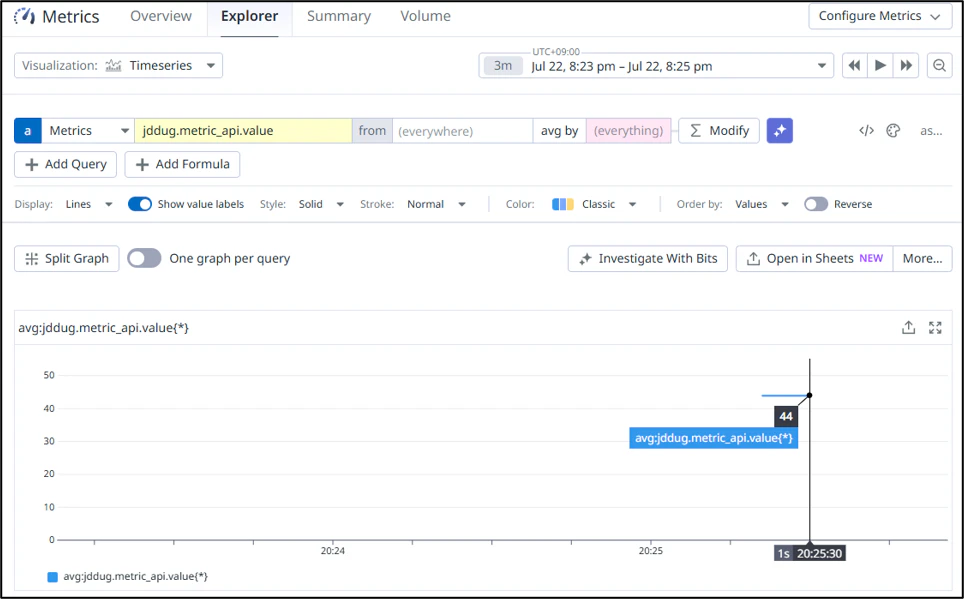This screenshot has height=599, width=964.
Task: Click the play button for live mode
Action: (x=880, y=65)
